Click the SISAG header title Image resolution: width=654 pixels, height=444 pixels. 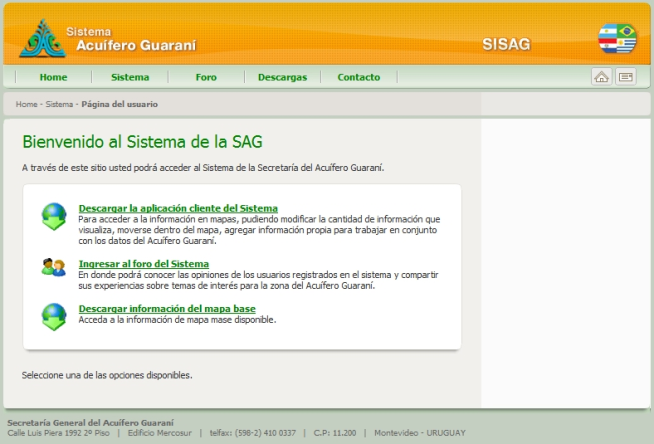[x=505, y=45]
